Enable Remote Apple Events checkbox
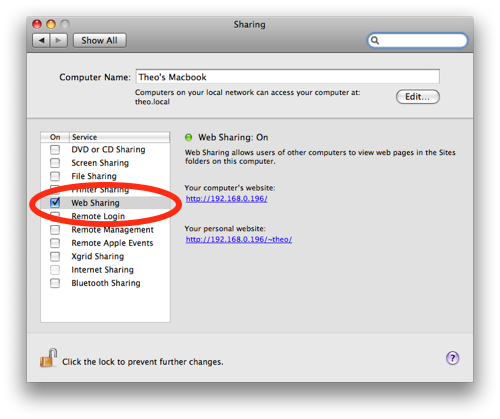The height and width of the screenshot is (419, 500). point(55,243)
